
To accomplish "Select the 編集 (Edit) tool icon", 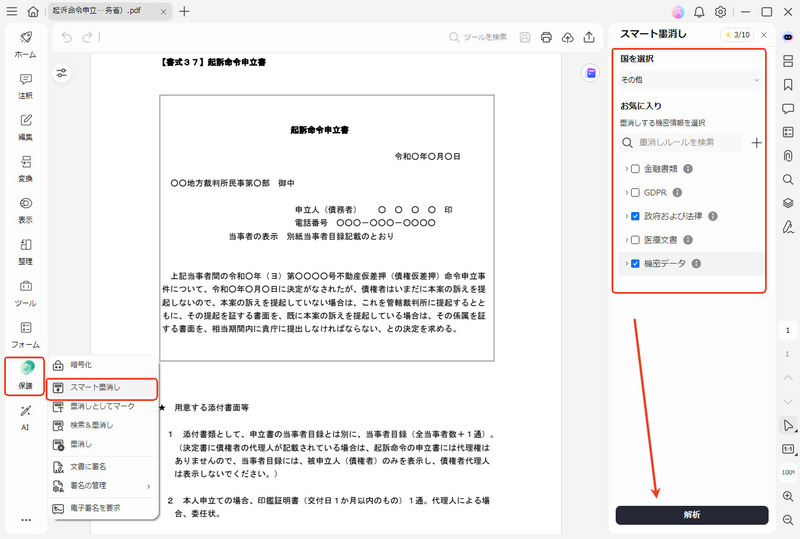I will click(x=25, y=126).
